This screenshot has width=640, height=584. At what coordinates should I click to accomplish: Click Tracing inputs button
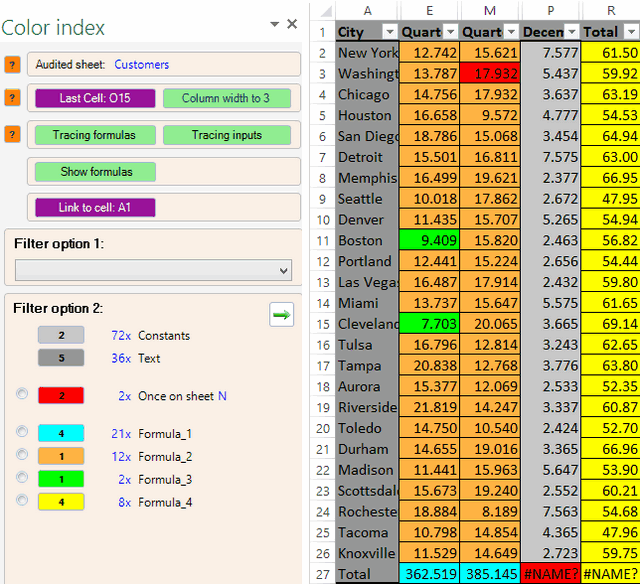pyautogui.click(x=227, y=135)
